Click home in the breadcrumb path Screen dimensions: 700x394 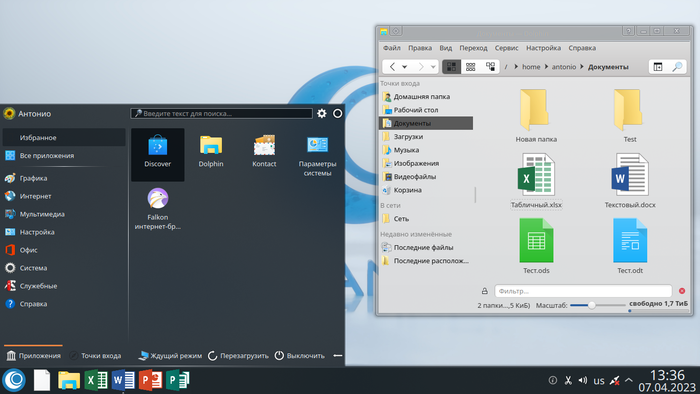(531, 67)
